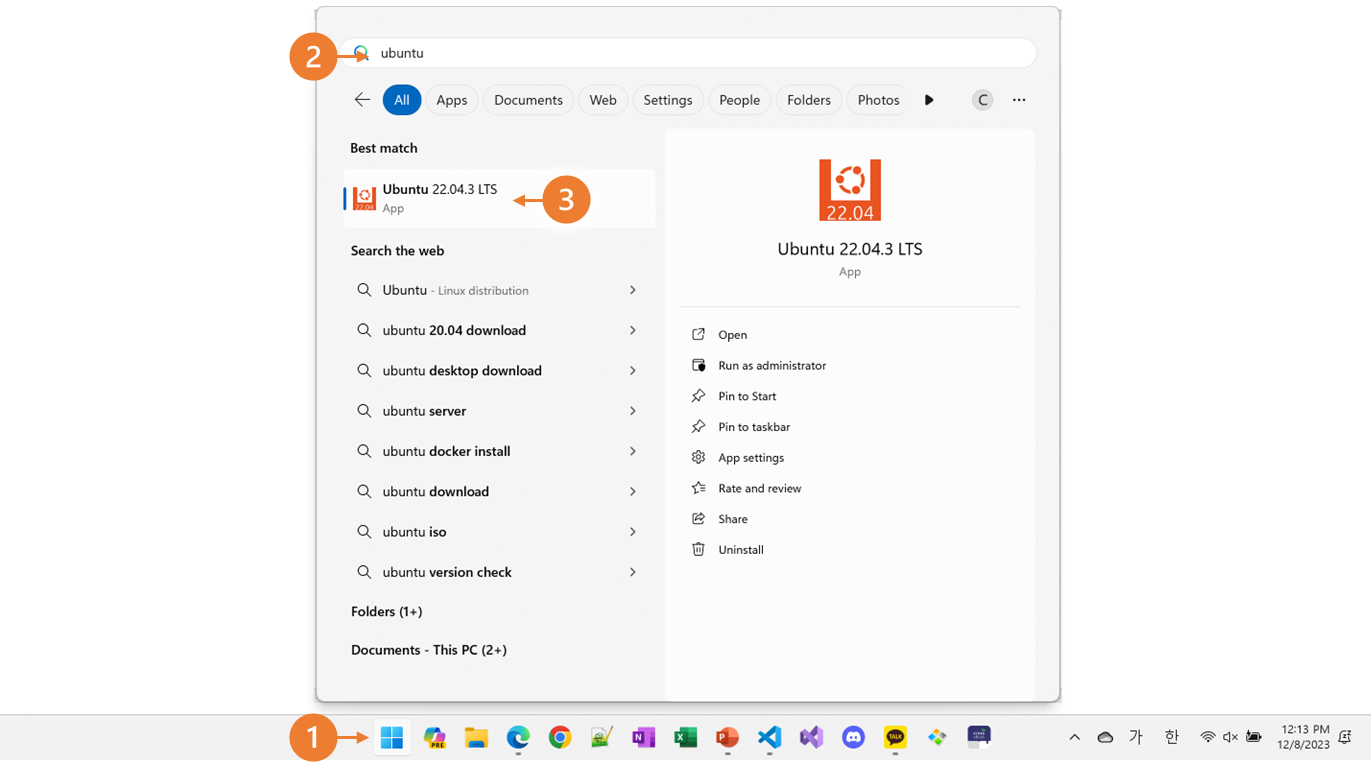
Task: Open OneDrive cloud tray icon
Action: coord(1105,738)
